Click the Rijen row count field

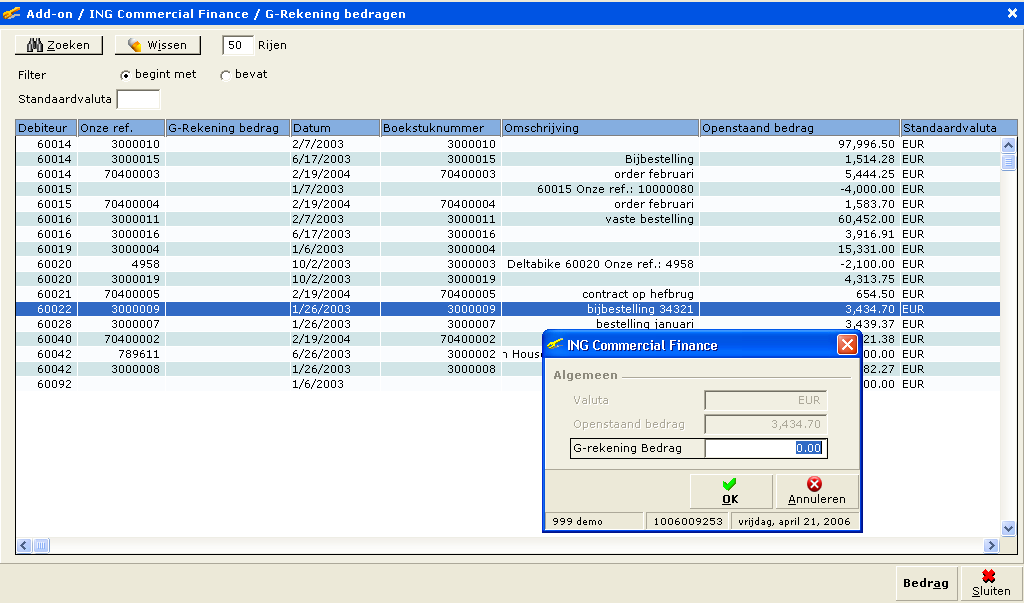(x=237, y=45)
